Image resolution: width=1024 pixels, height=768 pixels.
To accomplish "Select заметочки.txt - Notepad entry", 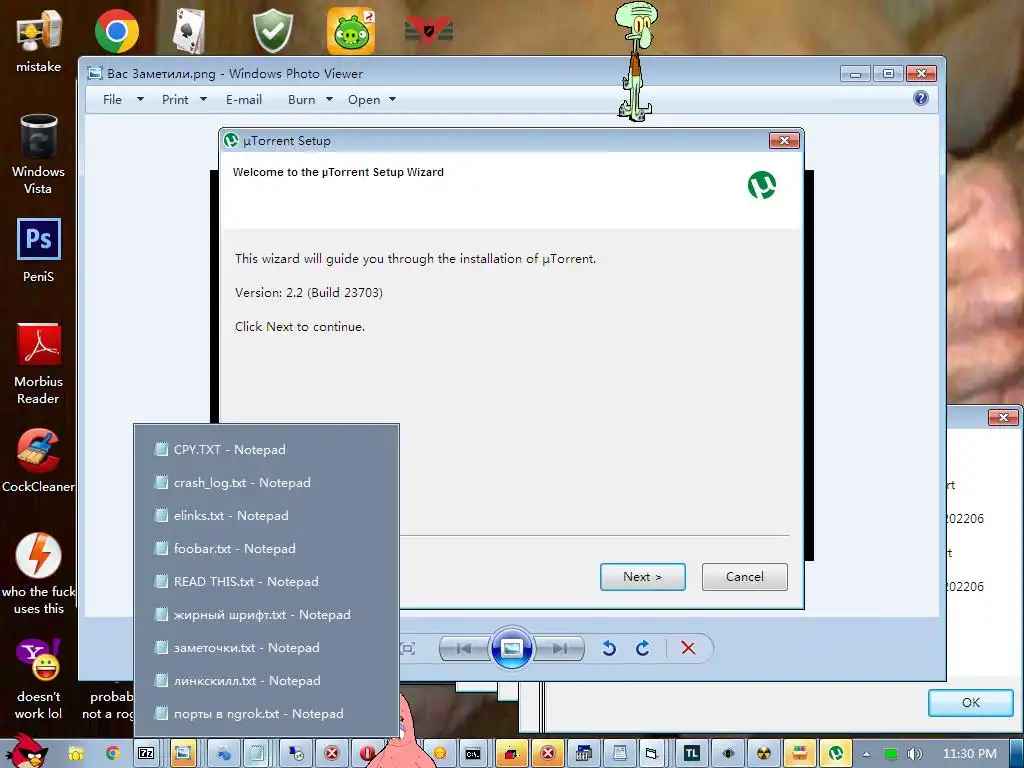I will pyautogui.click(x=266, y=647).
